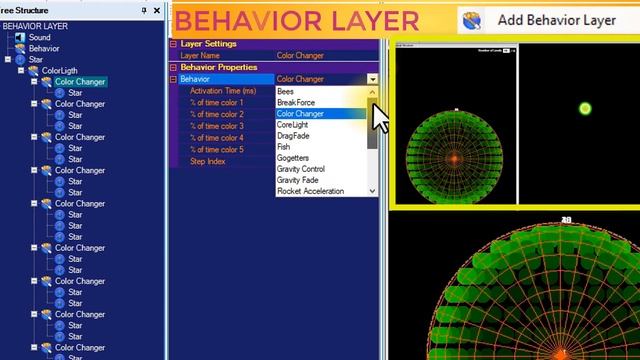Select the highlighted Color Changer tree item

click(x=80, y=82)
